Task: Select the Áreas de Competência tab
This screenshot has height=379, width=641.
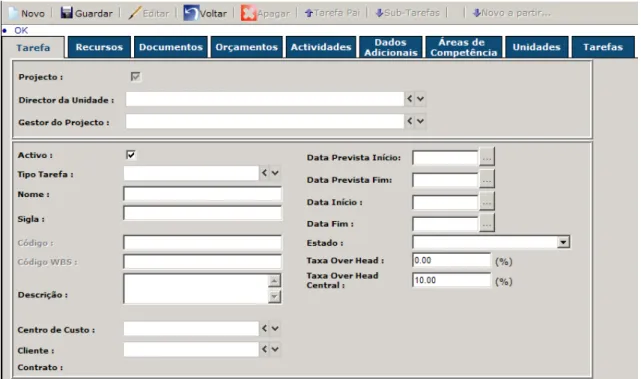Action: 464,47
